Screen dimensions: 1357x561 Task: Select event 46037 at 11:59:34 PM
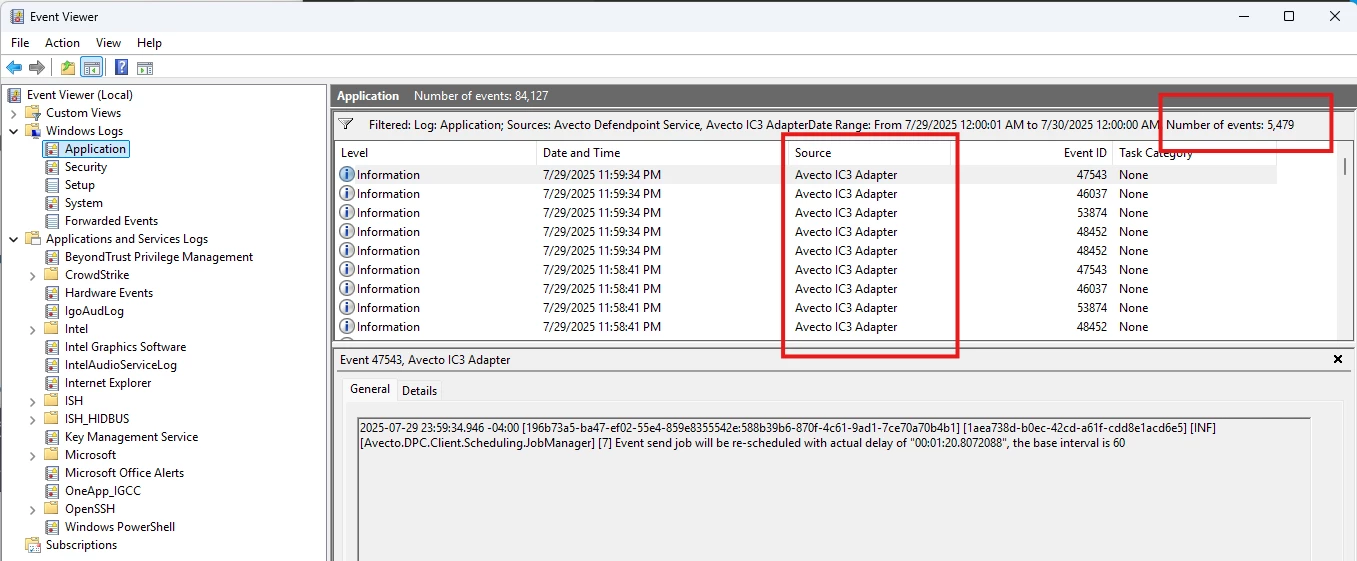(806, 194)
